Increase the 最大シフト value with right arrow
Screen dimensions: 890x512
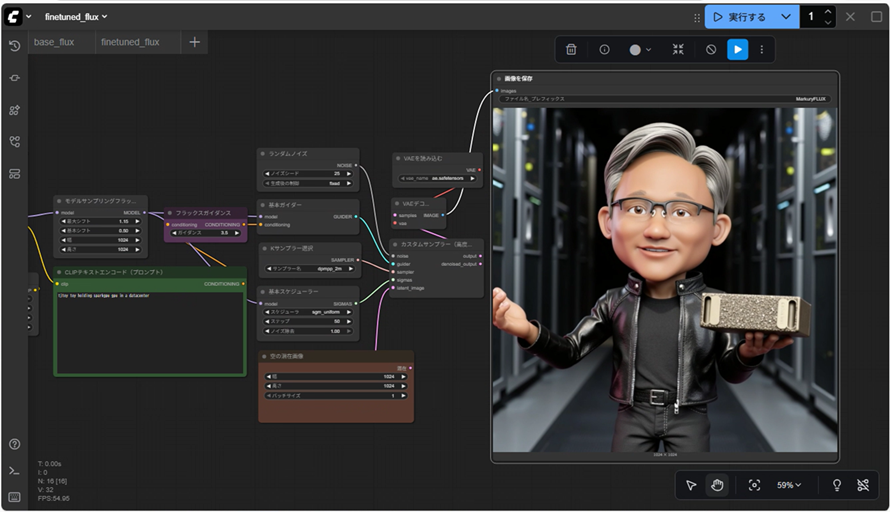pos(137,221)
